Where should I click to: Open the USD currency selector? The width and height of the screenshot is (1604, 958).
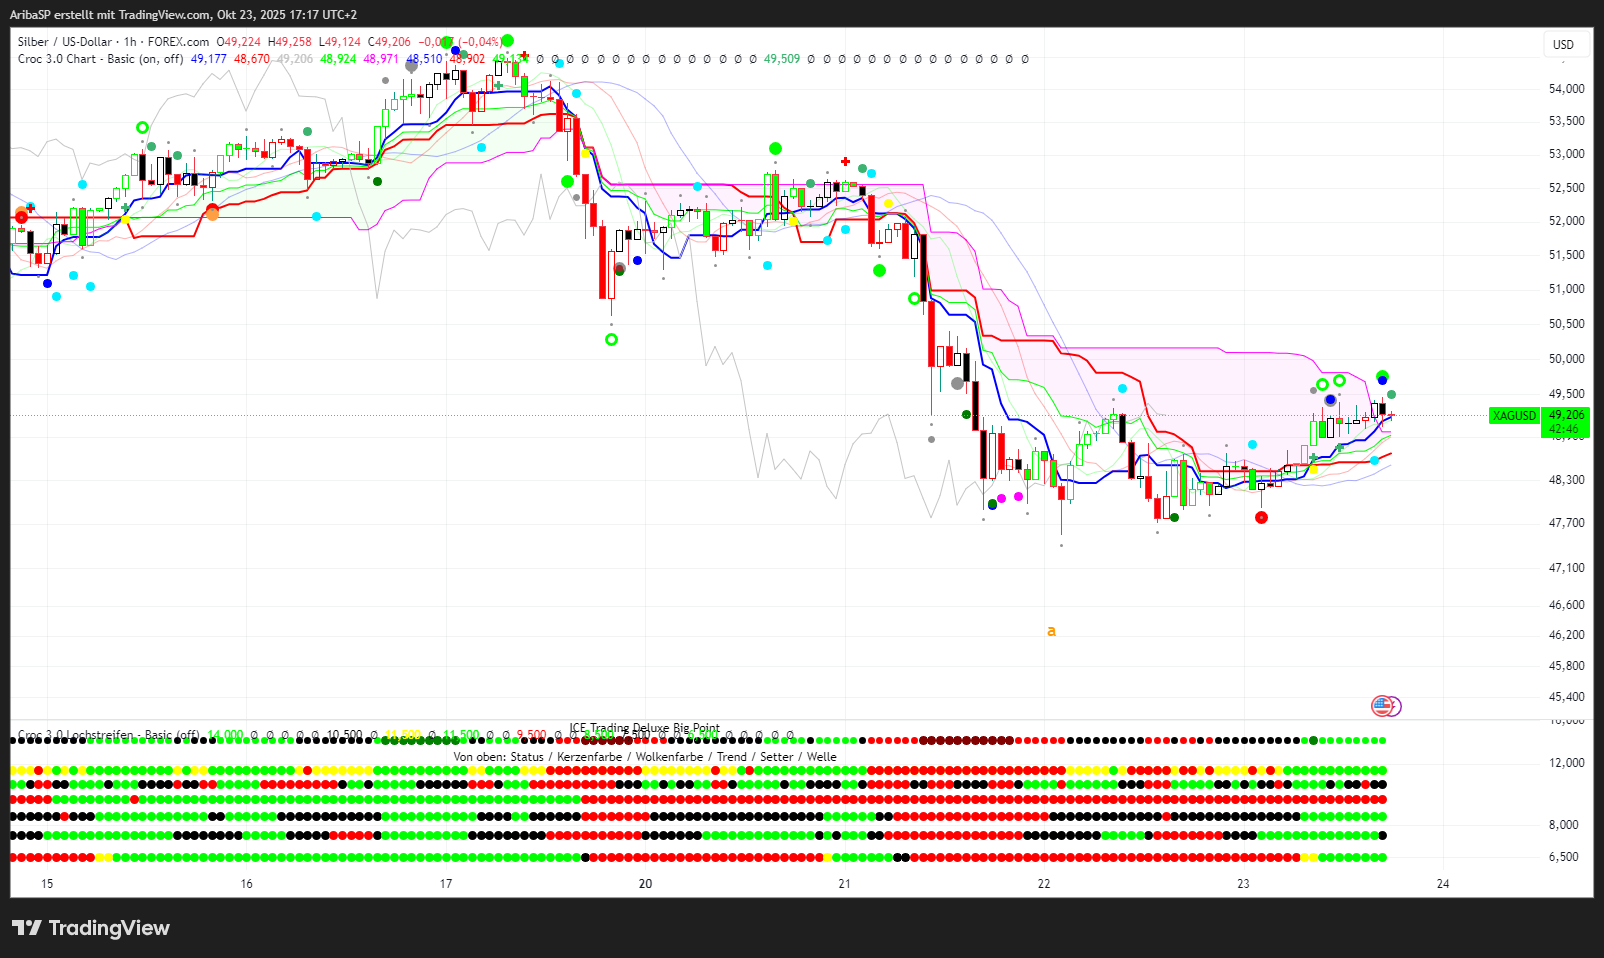point(1563,45)
